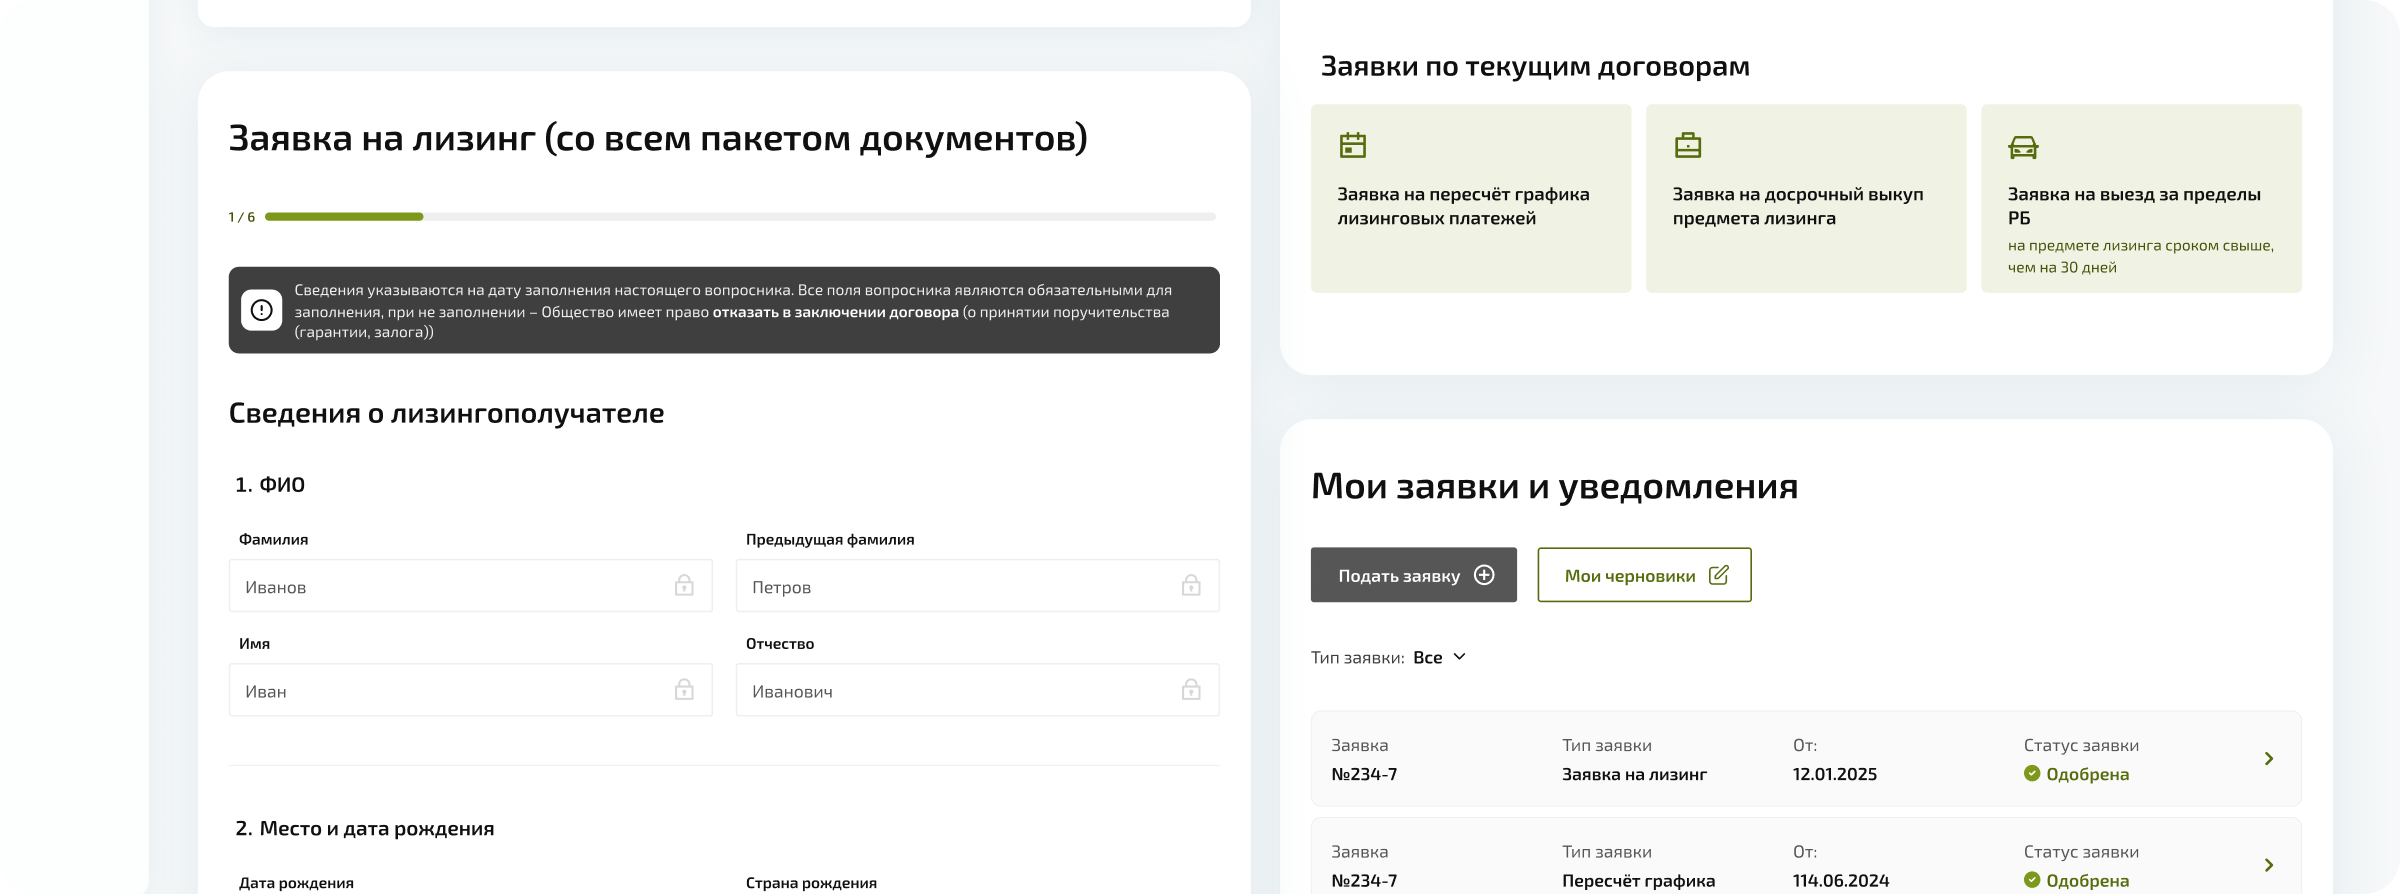The height and width of the screenshot is (894, 2400).
Task: Click the 1/6 form progress bar
Action: coord(740,216)
